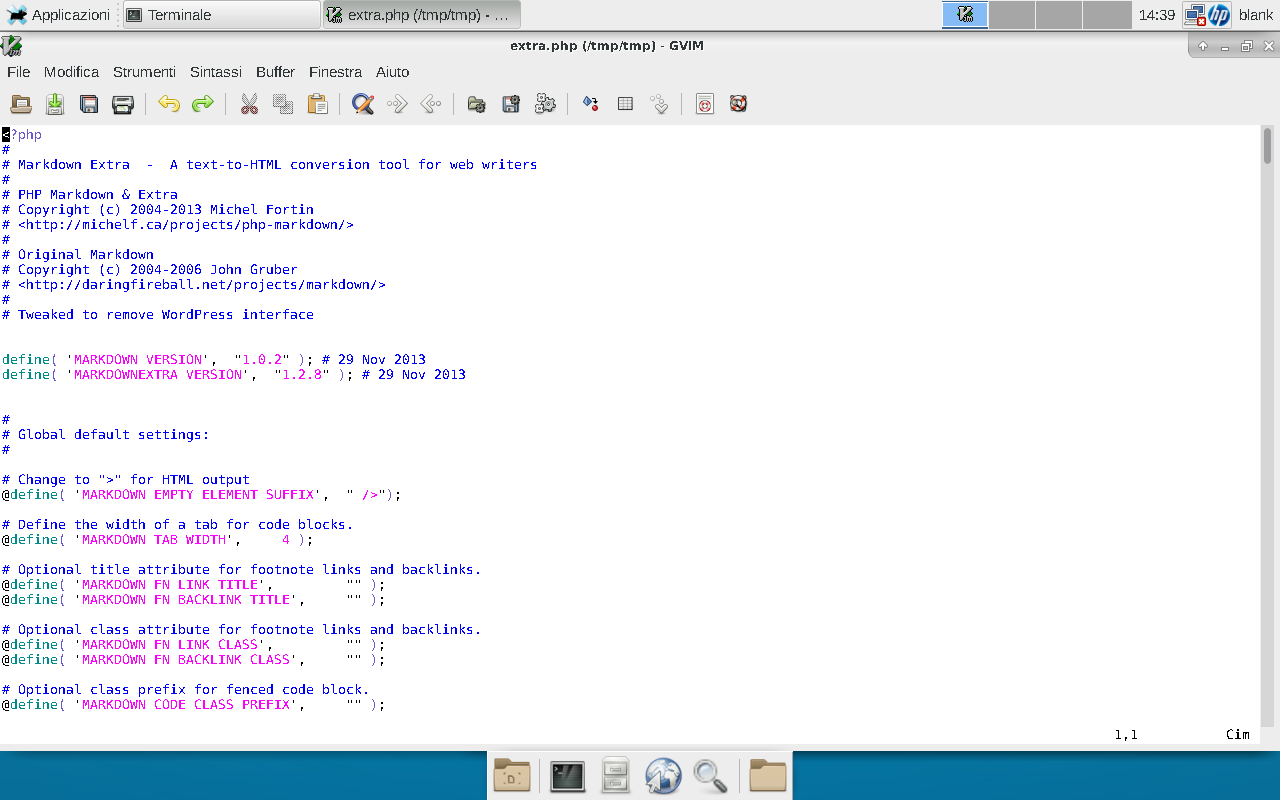
Task: Switch to the Terminale window in taskbar
Action: click(x=221, y=15)
